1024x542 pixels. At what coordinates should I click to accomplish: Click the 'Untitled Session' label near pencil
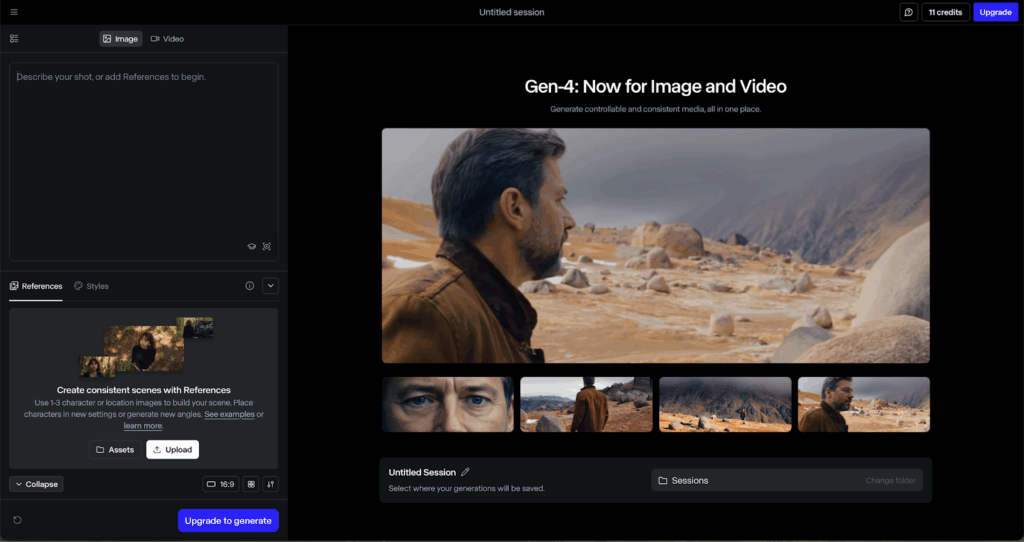422,472
